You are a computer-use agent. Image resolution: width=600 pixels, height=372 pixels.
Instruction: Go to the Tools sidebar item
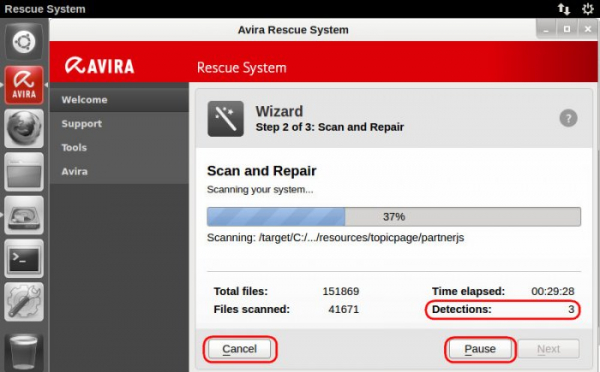click(119, 147)
